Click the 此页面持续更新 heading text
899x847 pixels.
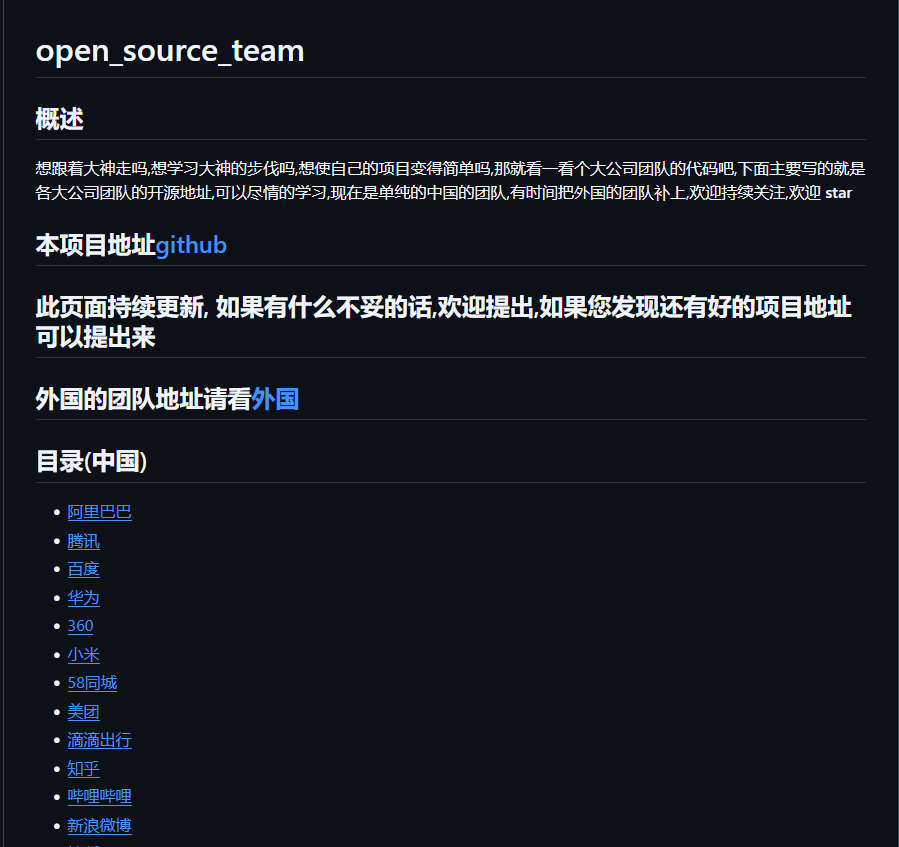(x=443, y=322)
